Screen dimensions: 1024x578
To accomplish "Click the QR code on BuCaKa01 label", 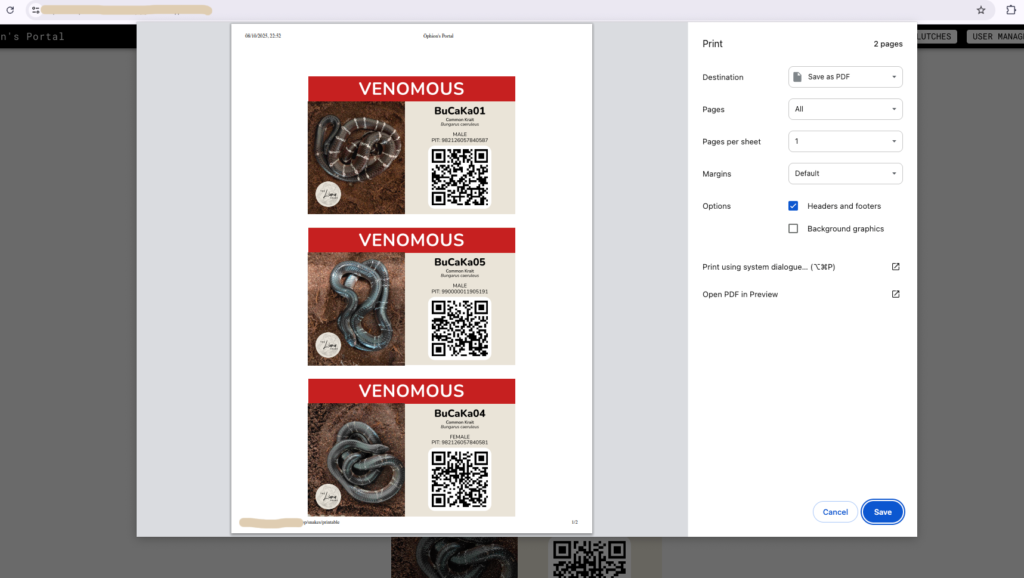I will point(460,177).
